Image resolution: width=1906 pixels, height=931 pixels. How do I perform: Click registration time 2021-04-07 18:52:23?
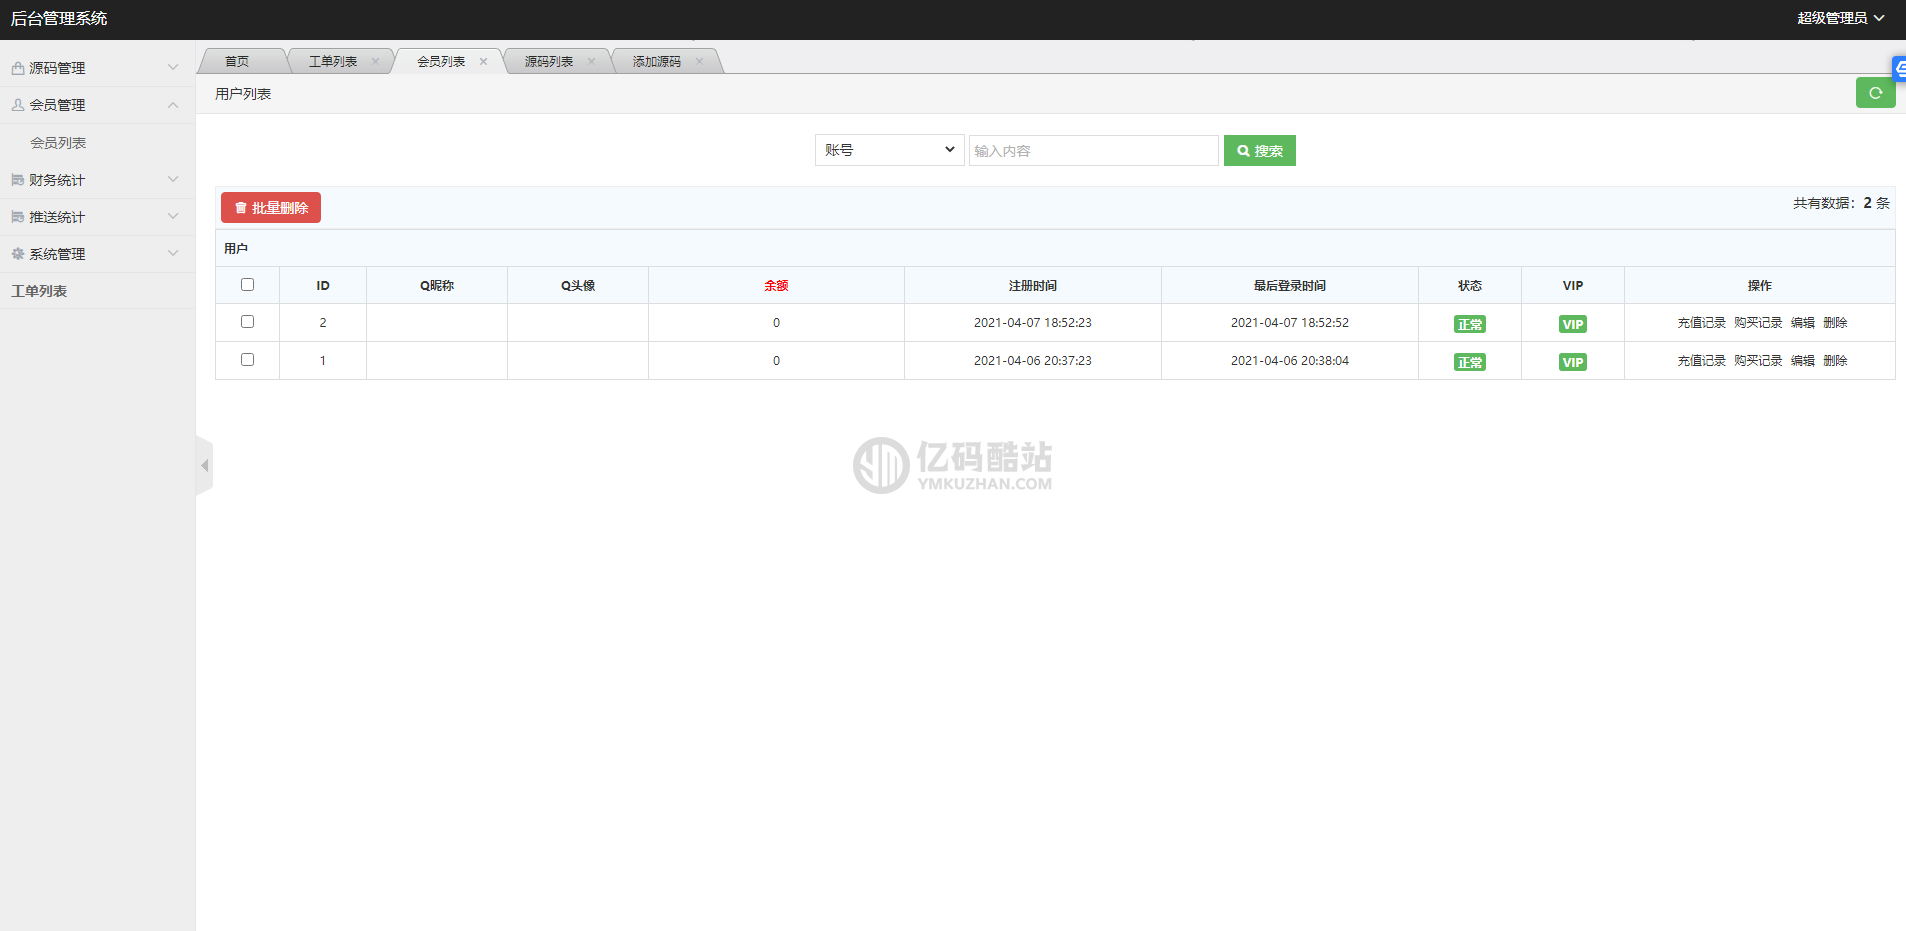pos(1033,323)
